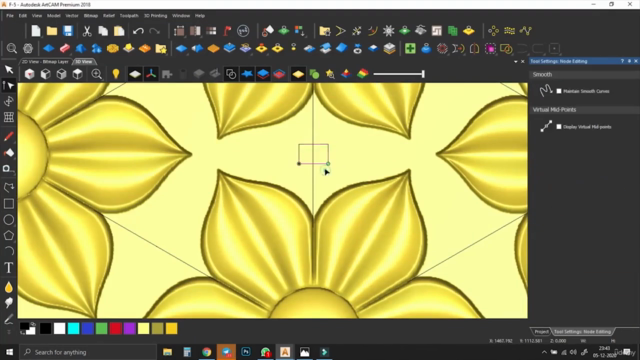The height and width of the screenshot is (360, 640).
Task: Open Photoshop from the taskbar
Action: [246, 352]
